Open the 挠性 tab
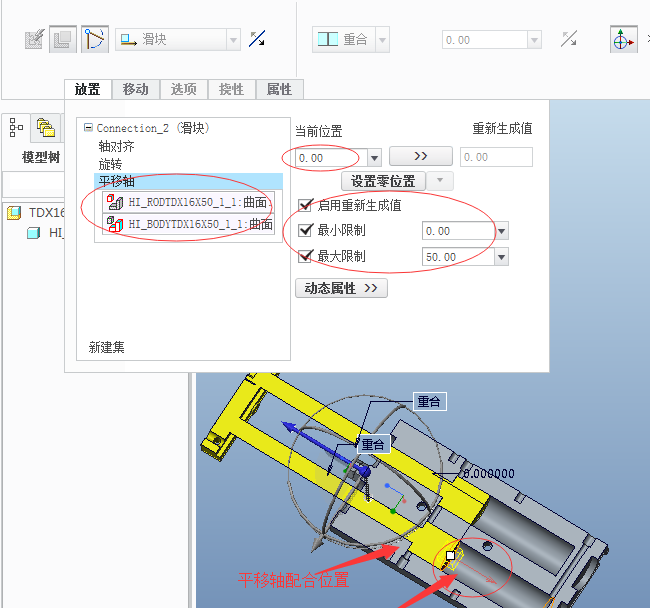Screen dimensions: 650x608 coord(231,89)
